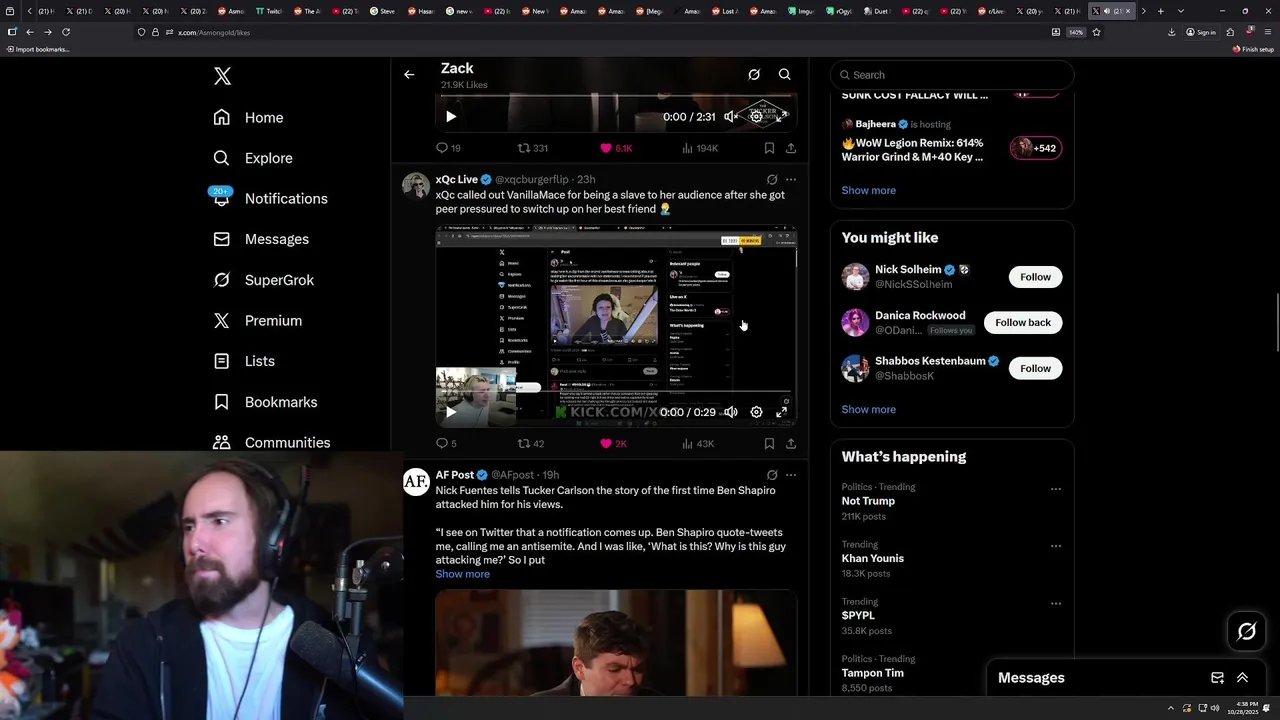The width and height of the screenshot is (1280, 720).
Task: Share the post with 194K views
Action: [791, 148]
